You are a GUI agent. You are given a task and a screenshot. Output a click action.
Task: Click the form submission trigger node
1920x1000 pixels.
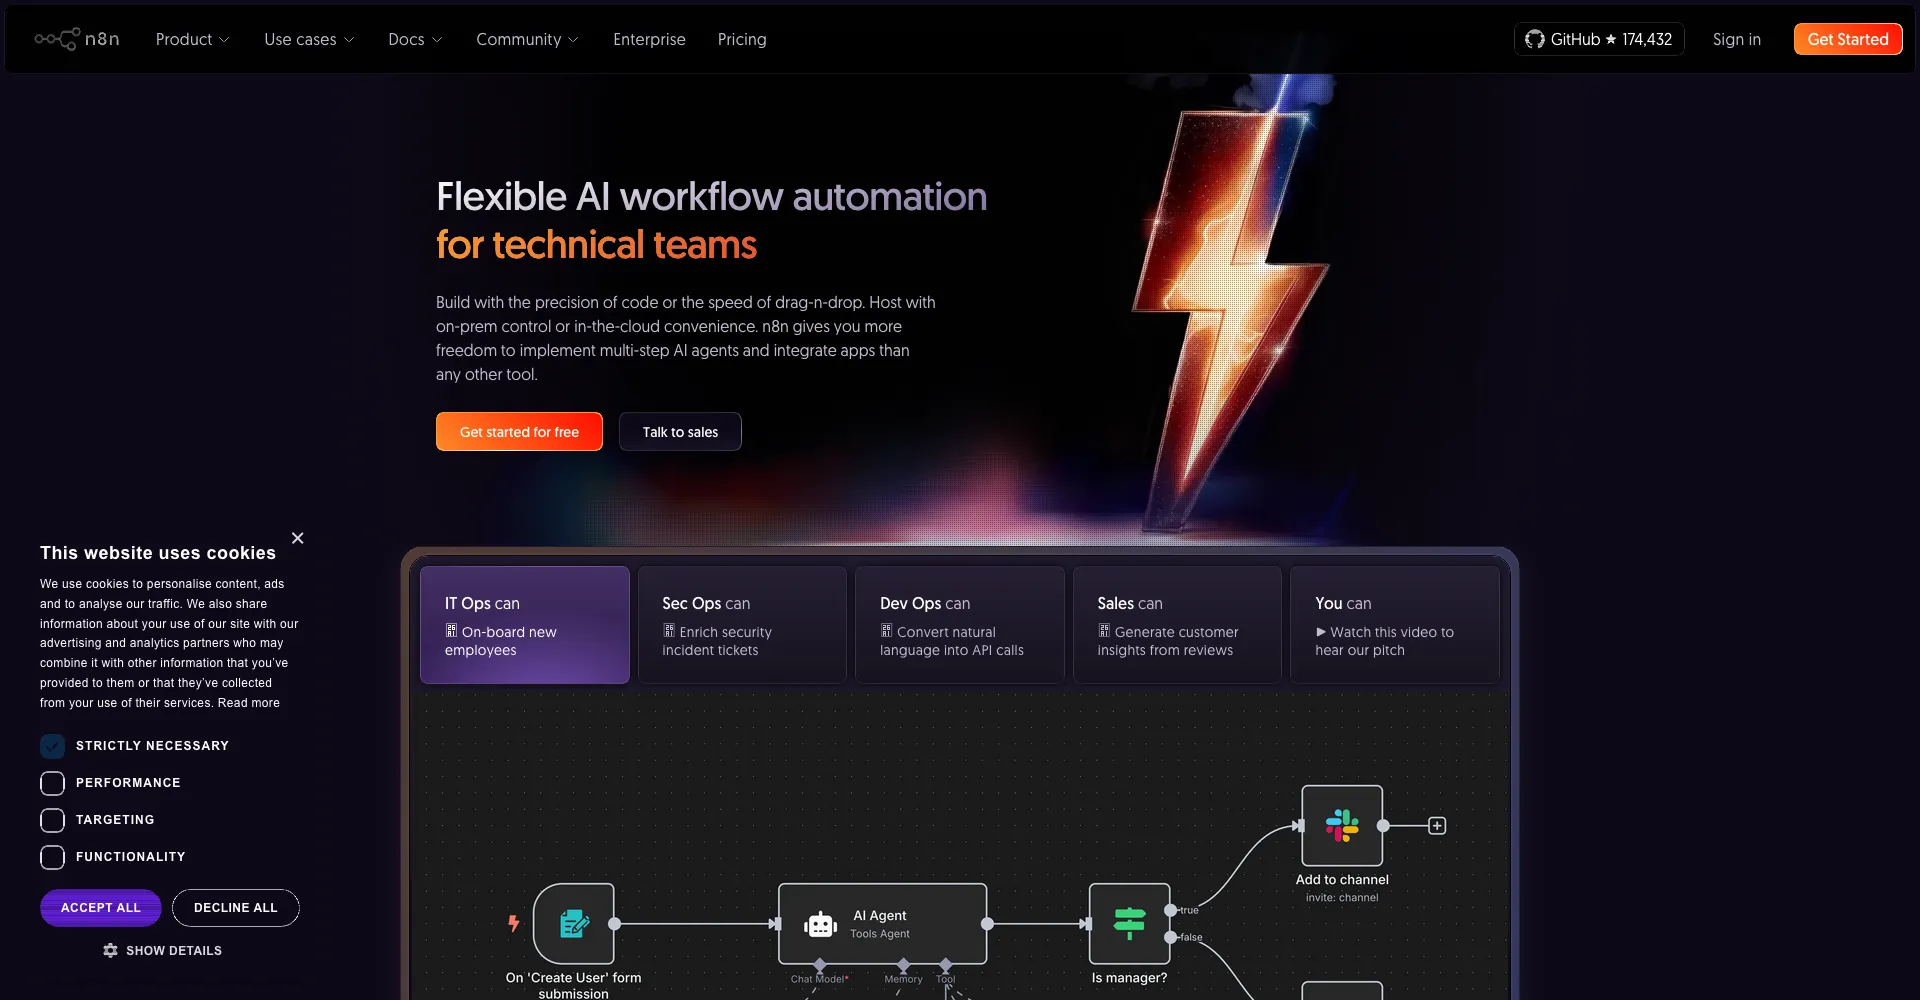coord(573,924)
